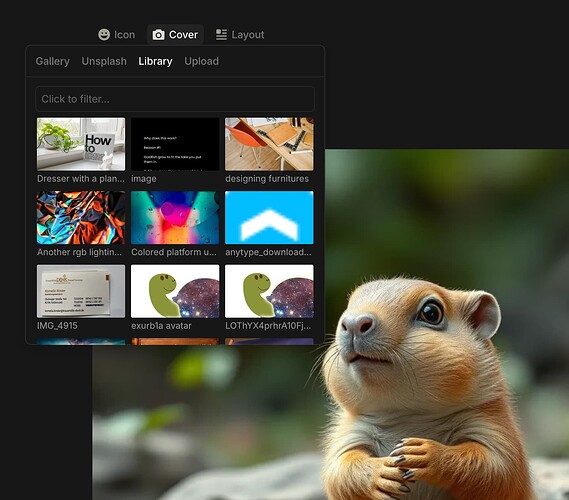Click the 'IMG_4915' caption
Screen dimensions: 569x500
57,325
